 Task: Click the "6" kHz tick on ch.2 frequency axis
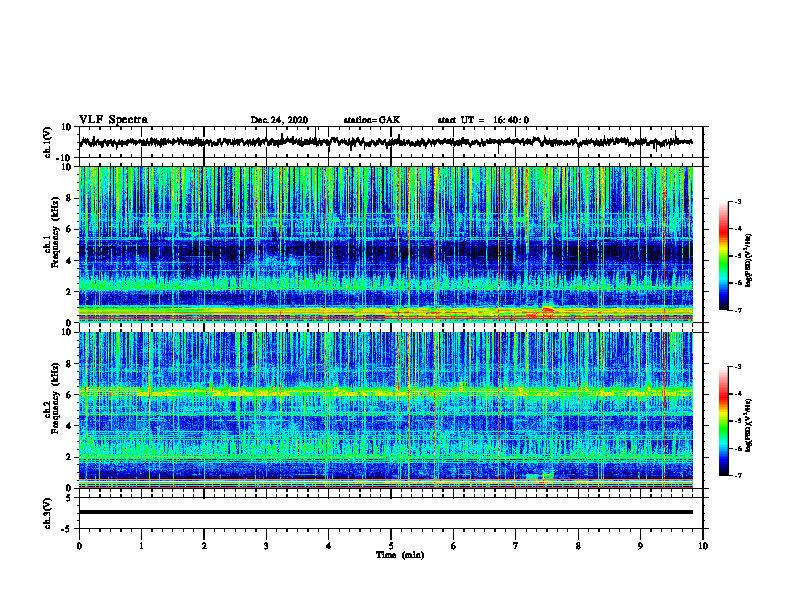pyautogui.click(x=69, y=395)
